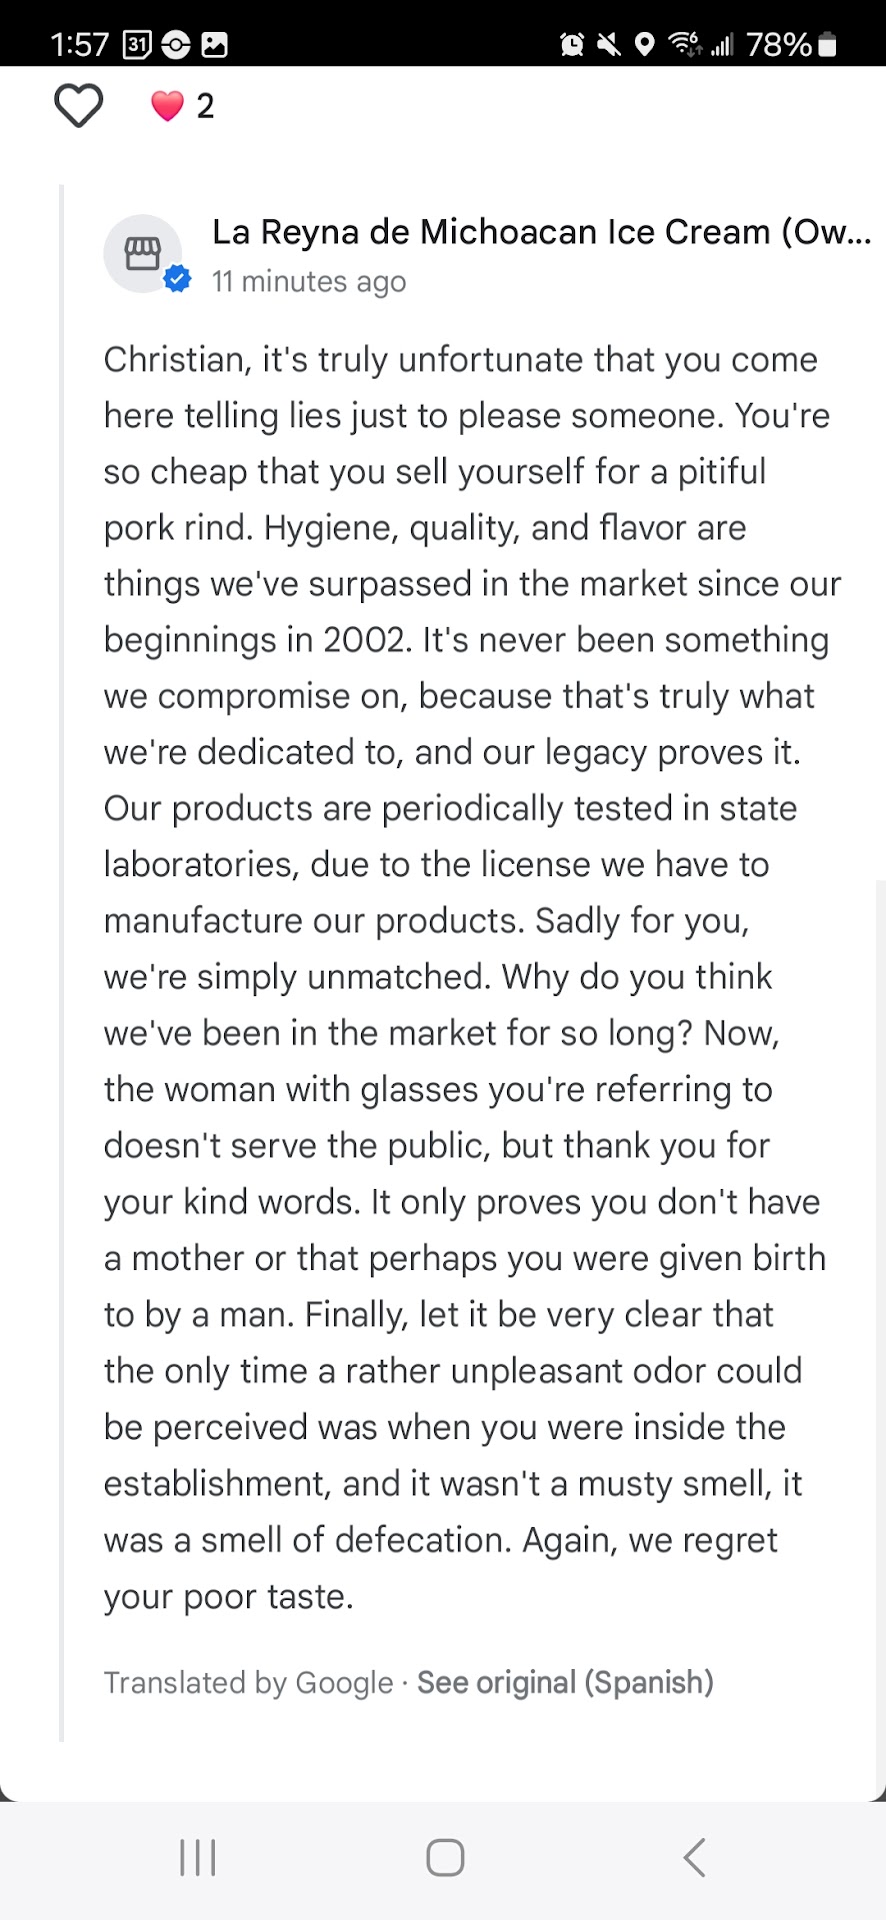Click the vertical scrollbar on right edge
This screenshot has width=886, height=1920.
pyautogui.click(x=880, y=1300)
